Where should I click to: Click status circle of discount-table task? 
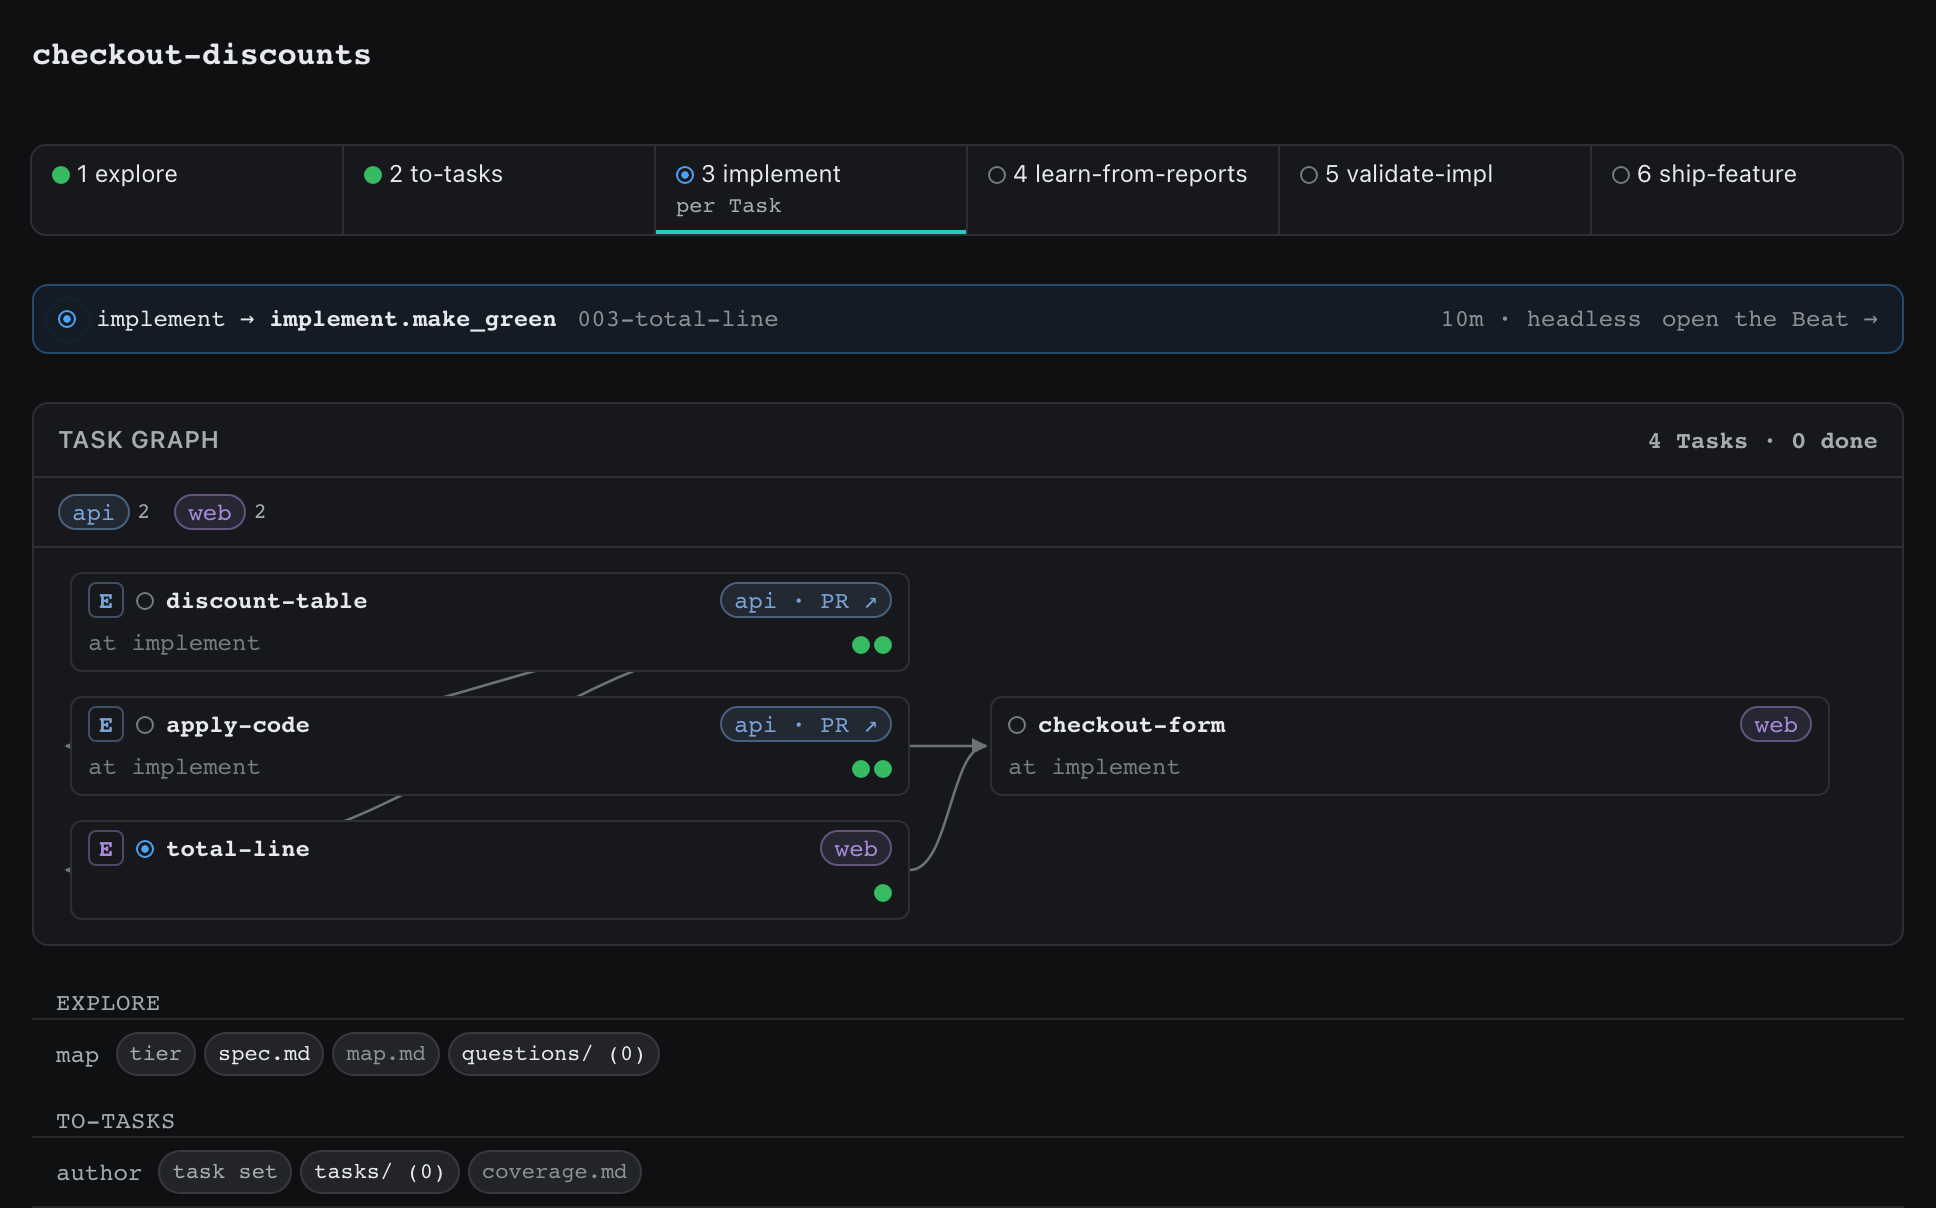tap(145, 601)
